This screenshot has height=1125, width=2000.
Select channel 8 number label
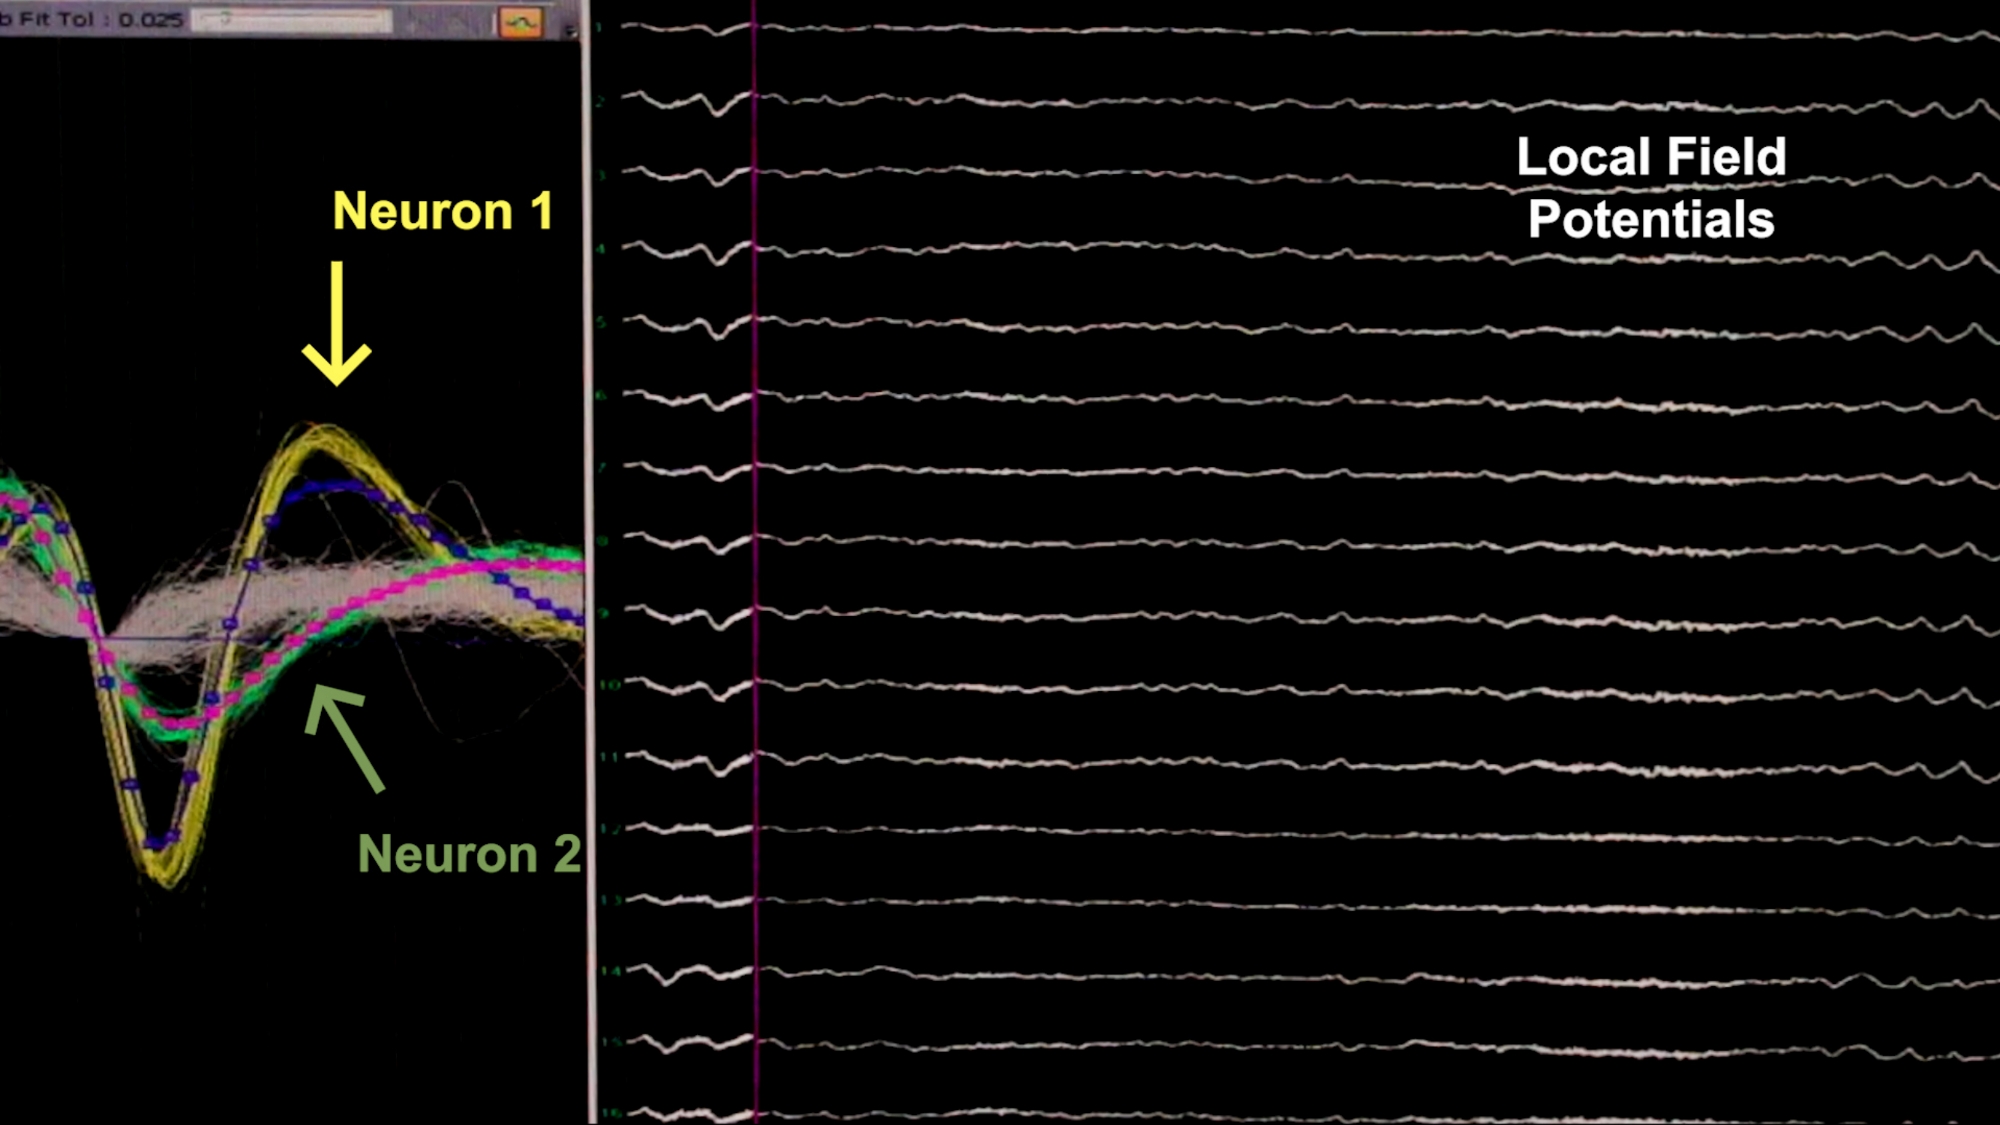pos(603,541)
